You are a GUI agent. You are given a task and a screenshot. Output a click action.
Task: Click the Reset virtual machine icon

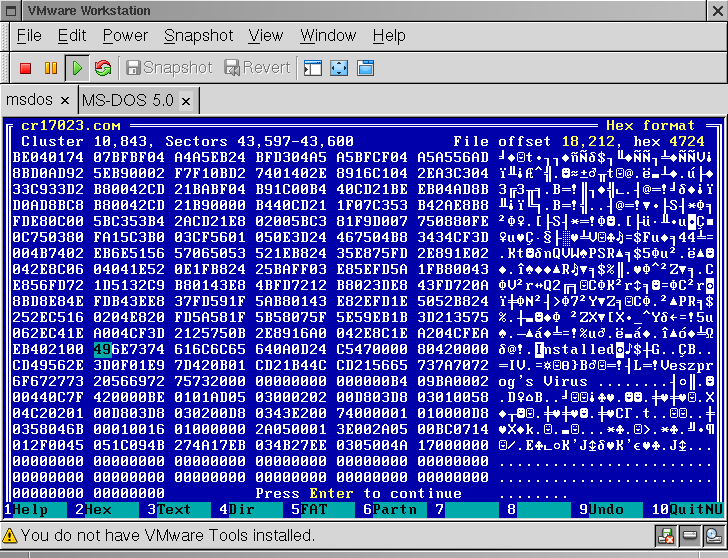pyautogui.click(x=103, y=68)
